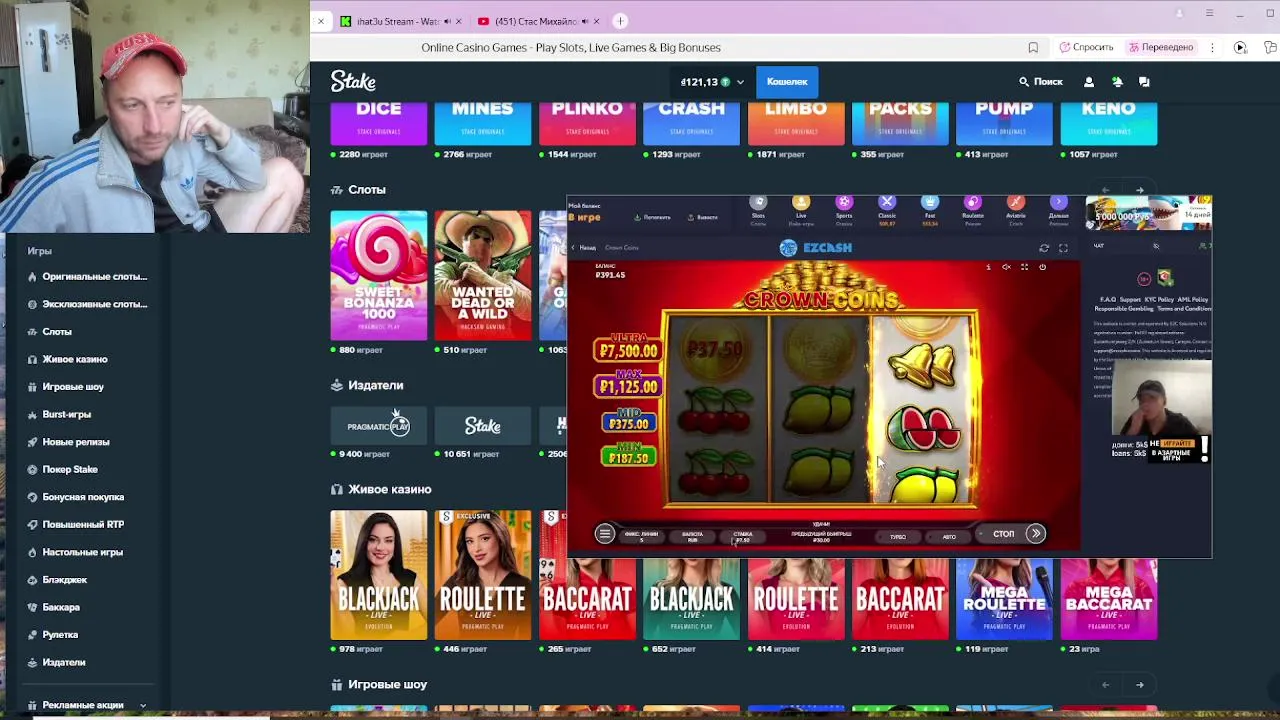Image resolution: width=1280 pixels, height=720 pixels.
Task: Mute the ihat3u Stream tab audio
Action: (447, 21)
